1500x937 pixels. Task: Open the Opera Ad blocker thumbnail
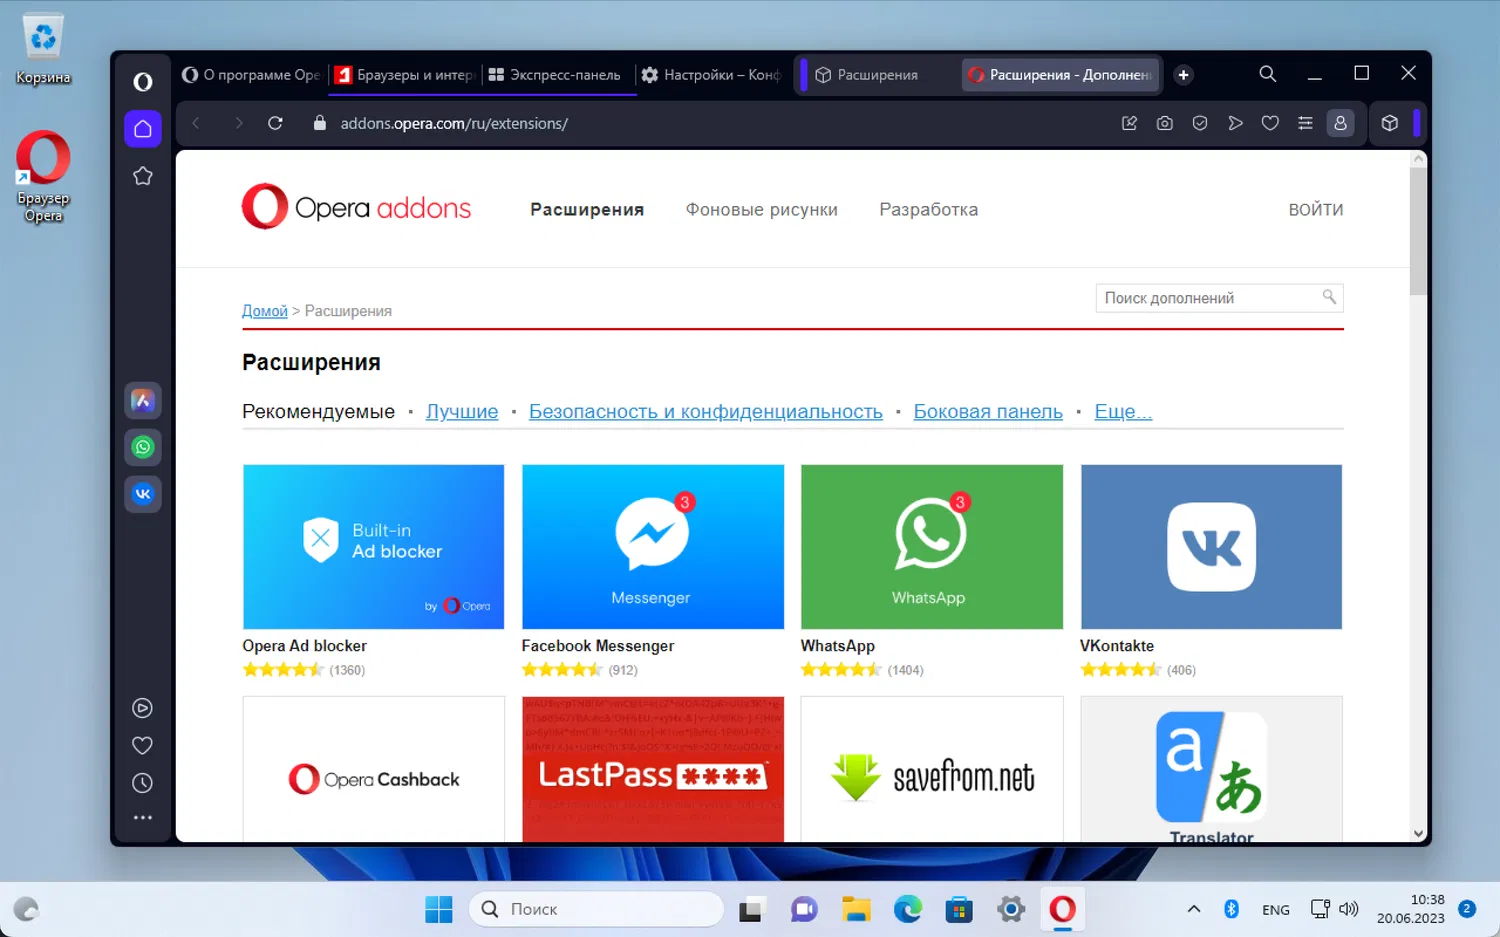pos(373,546)
